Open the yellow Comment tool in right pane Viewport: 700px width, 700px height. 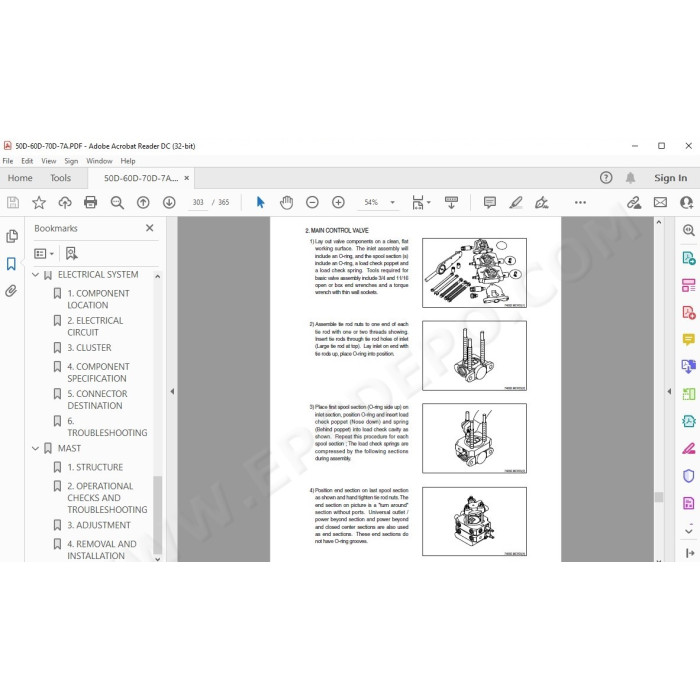pos(689,339)
